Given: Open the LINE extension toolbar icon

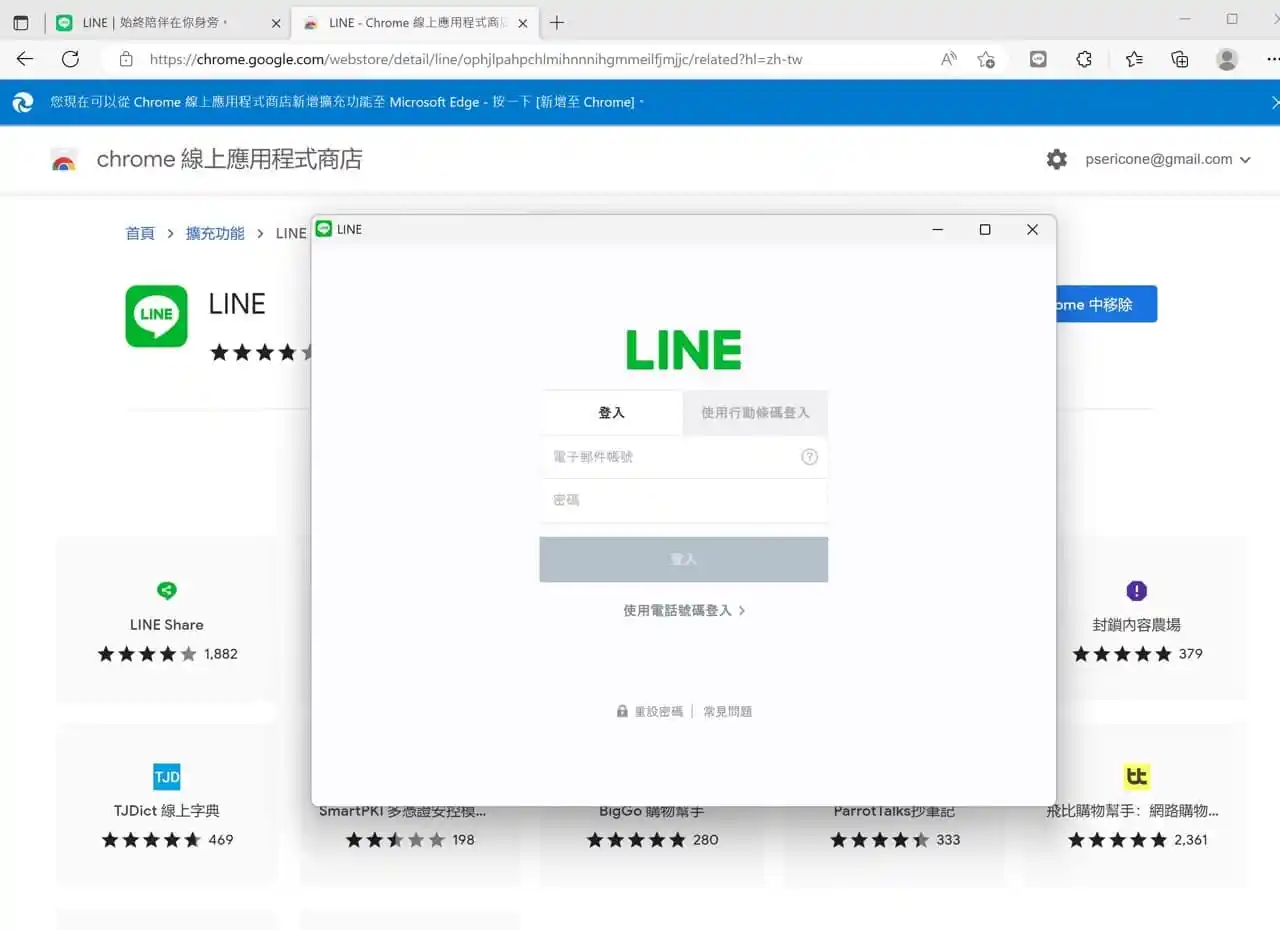Looking at the screenshot, I should click(x=1038, y=59).
